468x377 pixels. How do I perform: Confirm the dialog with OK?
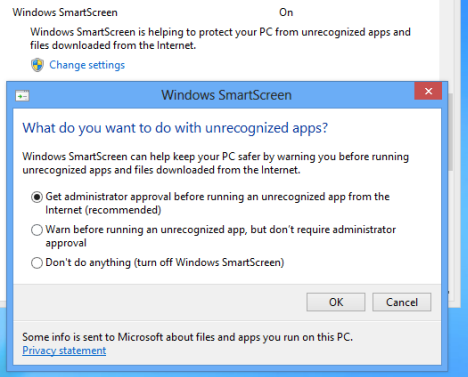tap(336, 302)
